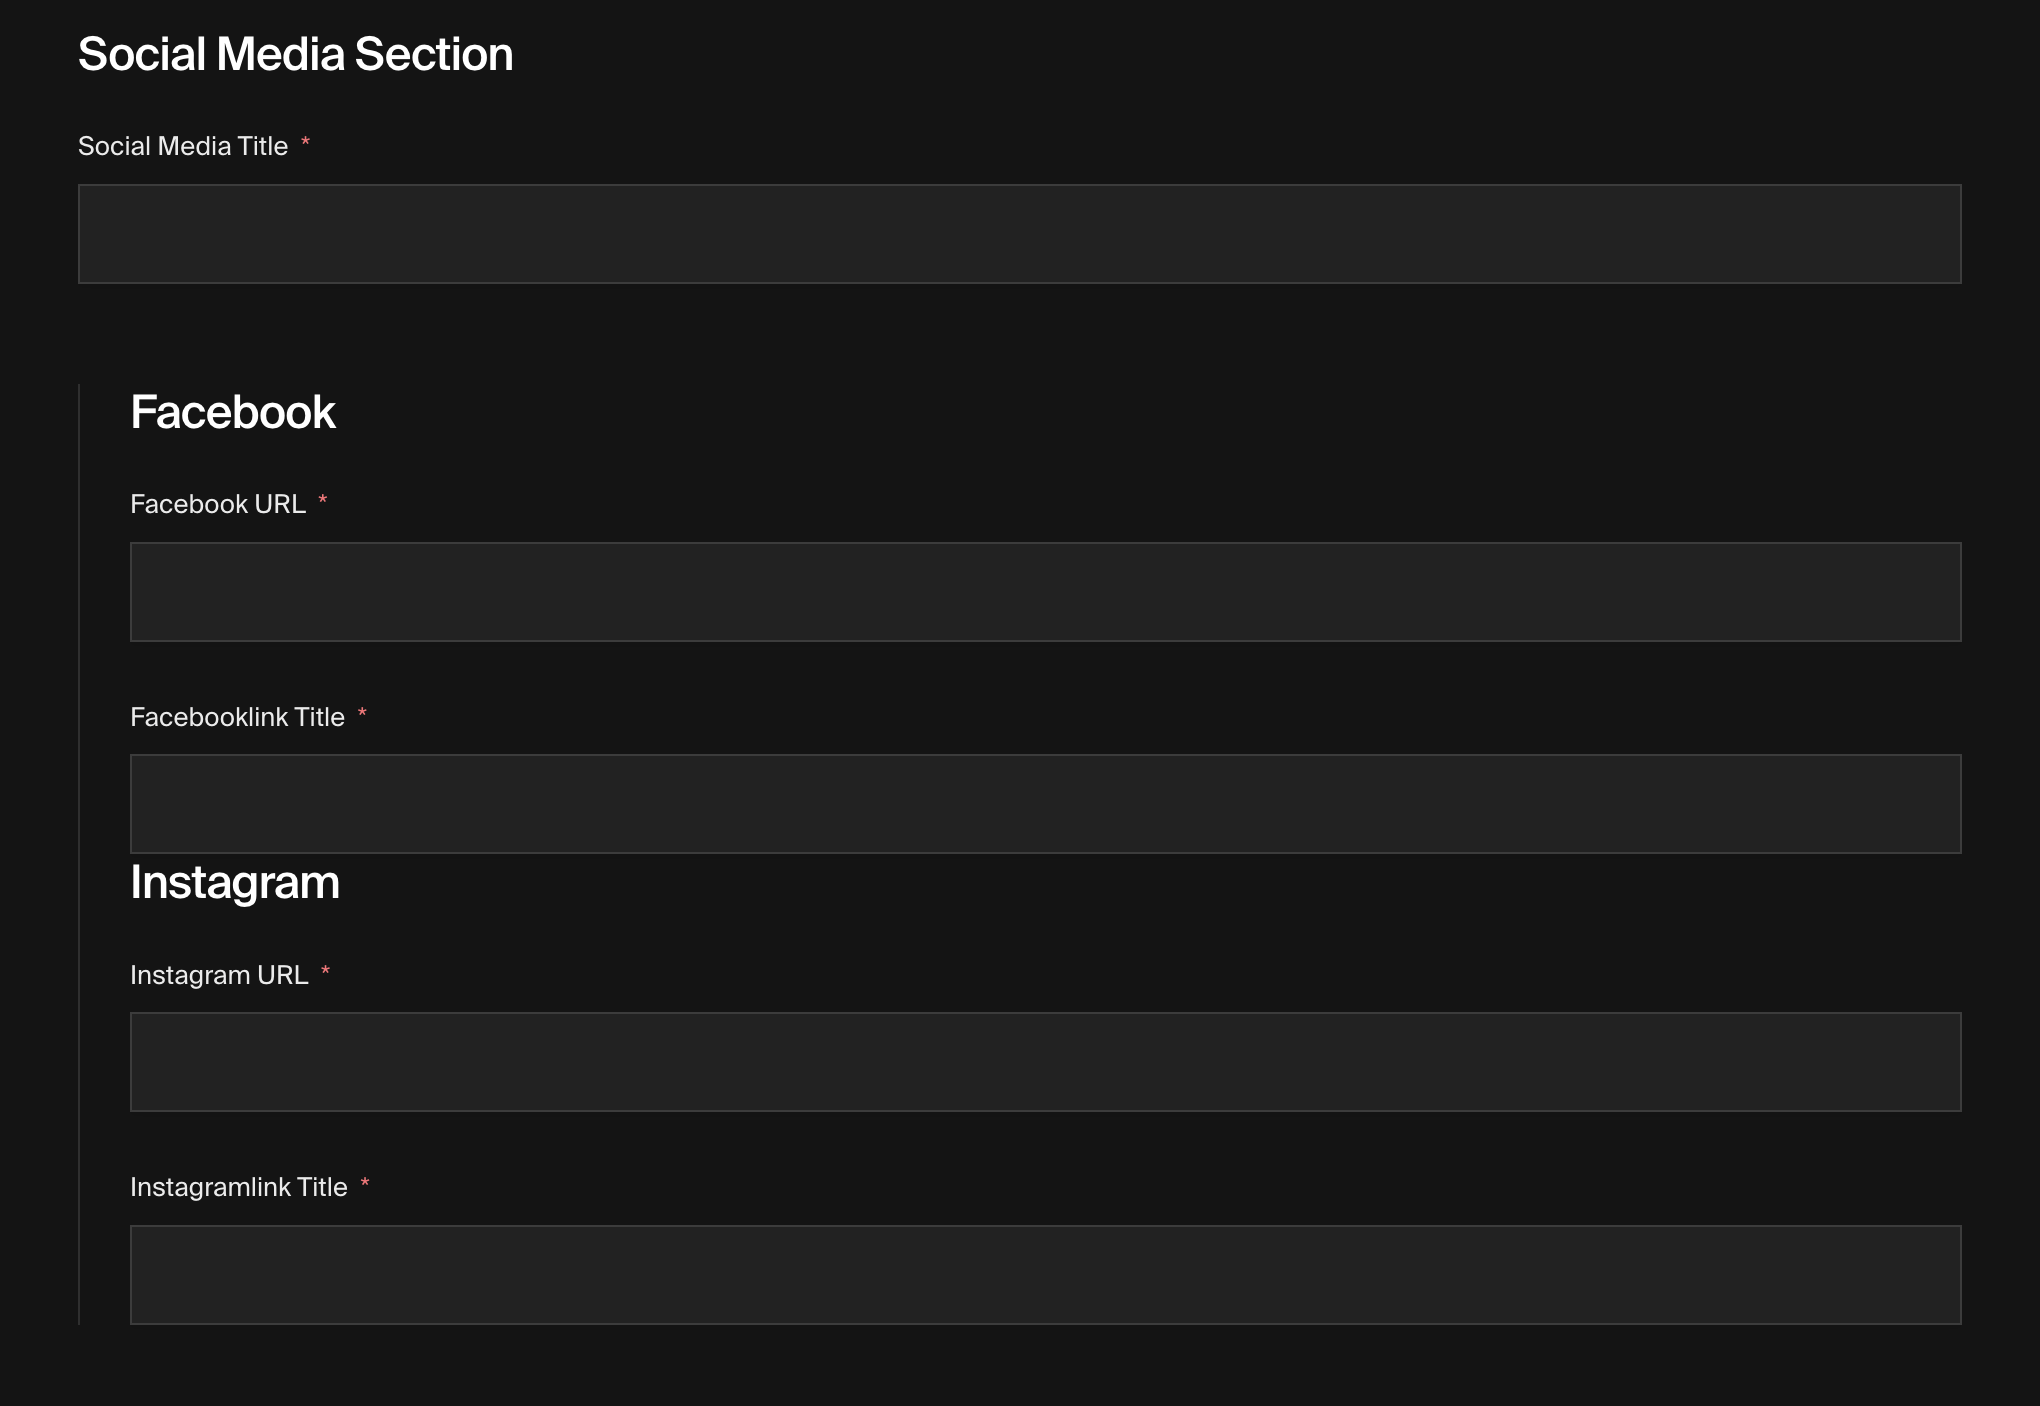Click the Social Media Title input field

pyautogui.click(x=1020, y=234)
